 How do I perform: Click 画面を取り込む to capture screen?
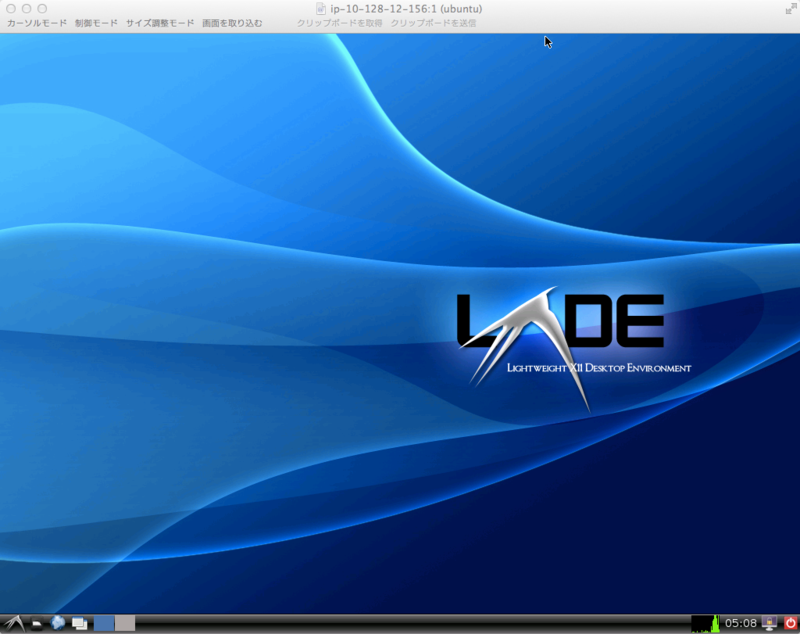coord(232,23)
